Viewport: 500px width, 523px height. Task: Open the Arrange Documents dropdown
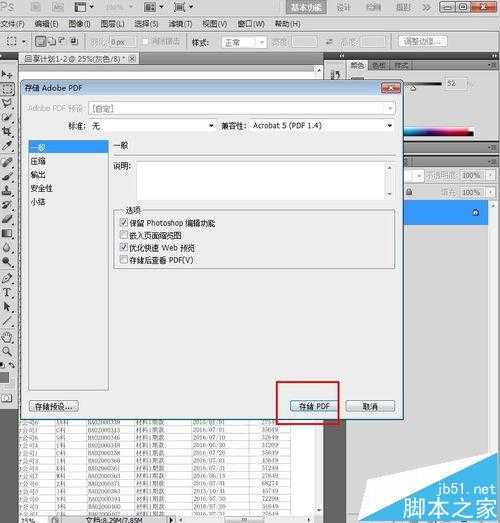[x=153, y=7]
